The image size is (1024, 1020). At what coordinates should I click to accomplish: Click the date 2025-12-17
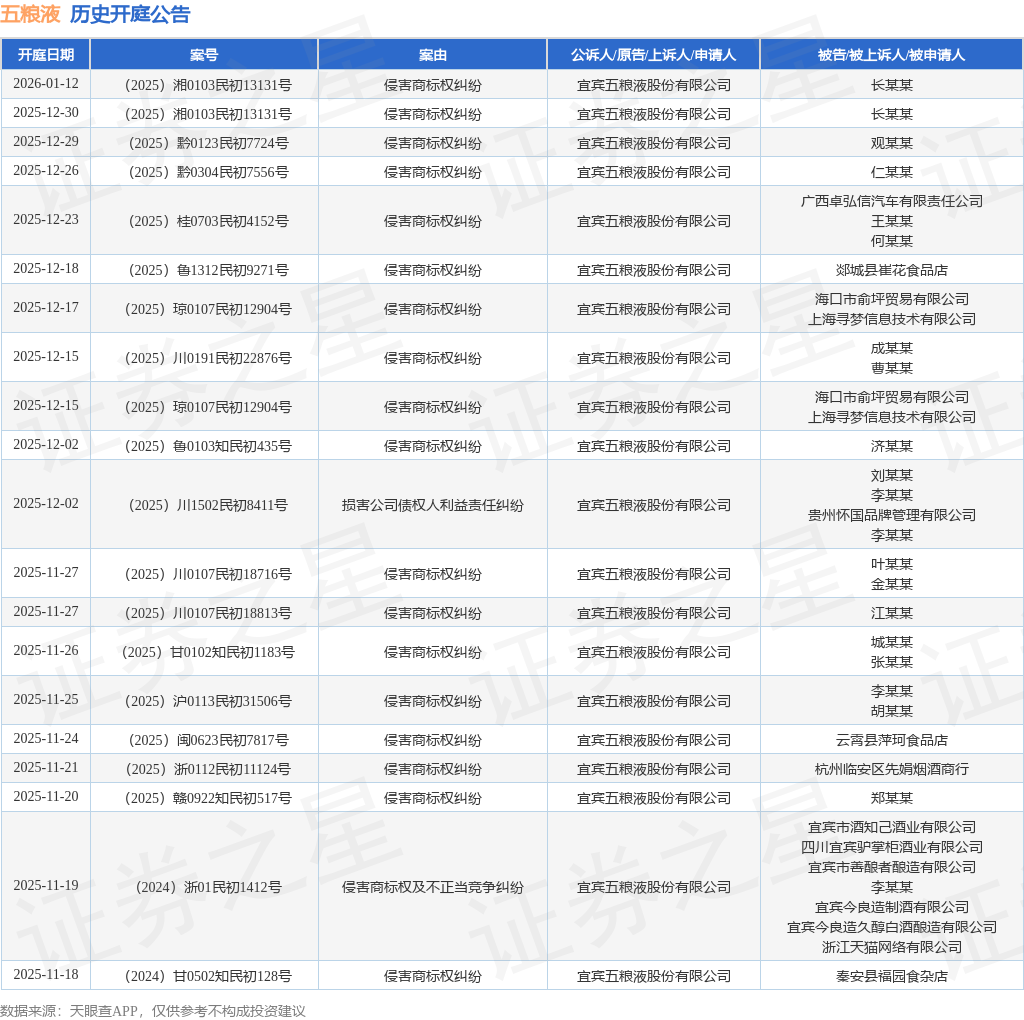click(46, 308)
